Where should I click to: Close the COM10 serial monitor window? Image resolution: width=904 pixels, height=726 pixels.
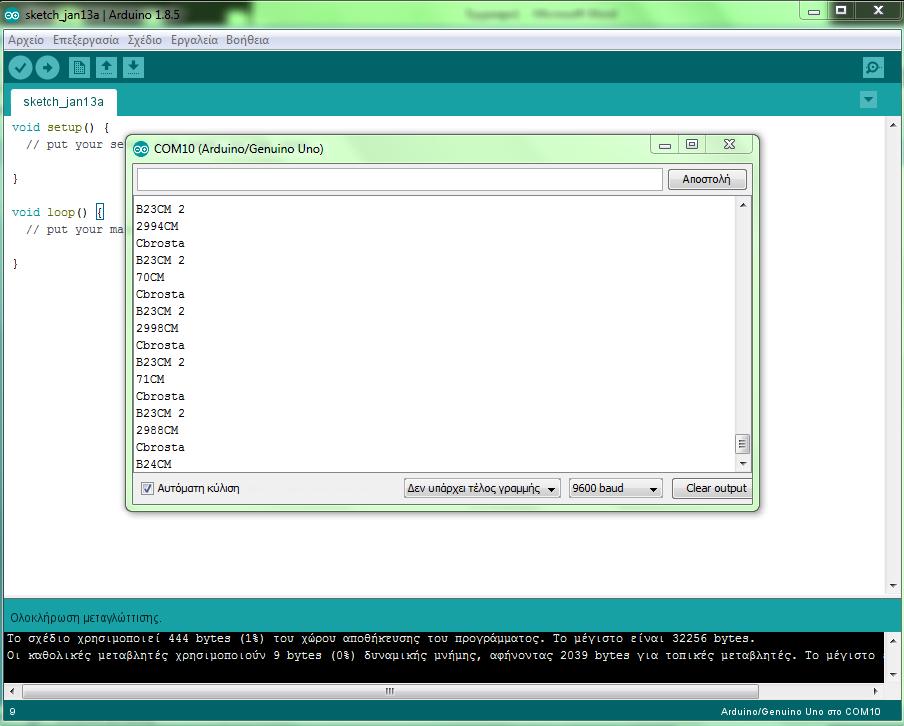[x=729, y=144]
